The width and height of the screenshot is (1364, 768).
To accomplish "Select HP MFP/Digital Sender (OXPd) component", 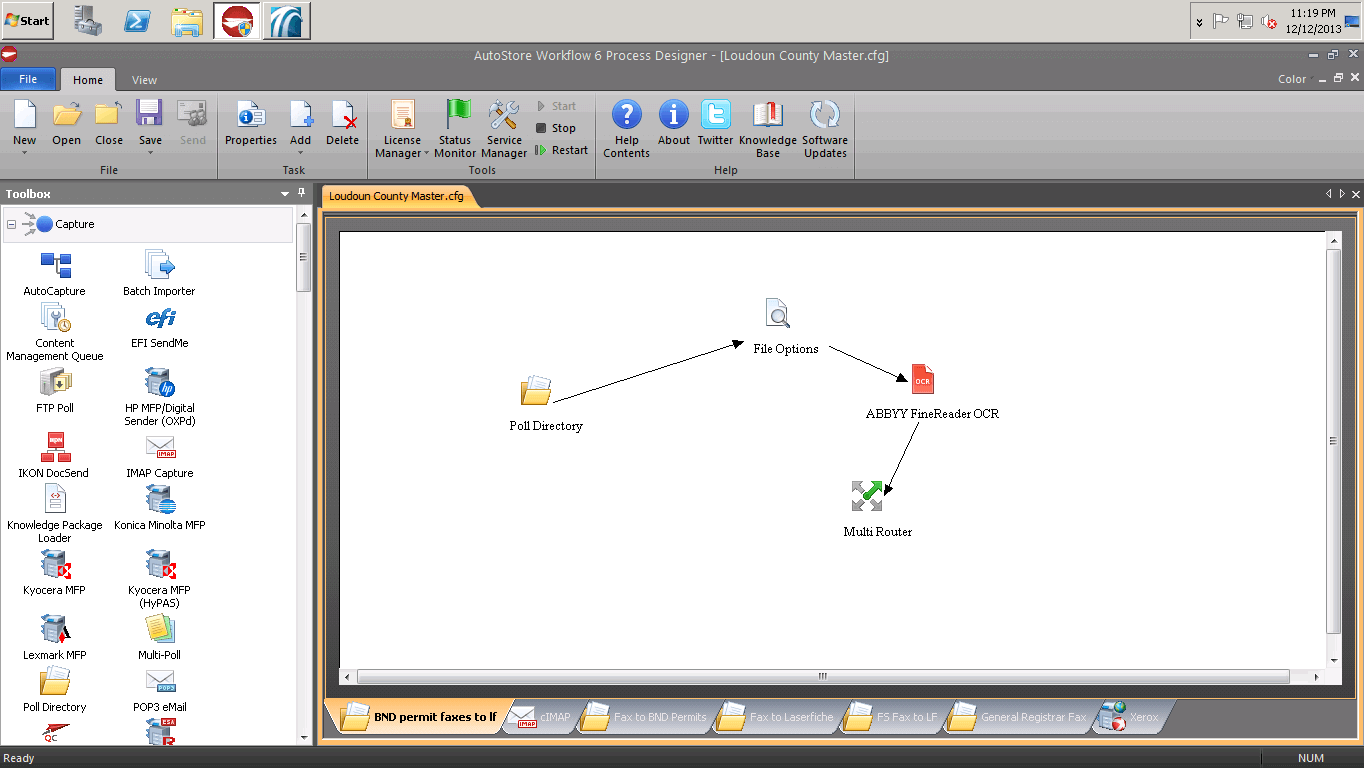I will pyautogui.click(x=160, y=397).
